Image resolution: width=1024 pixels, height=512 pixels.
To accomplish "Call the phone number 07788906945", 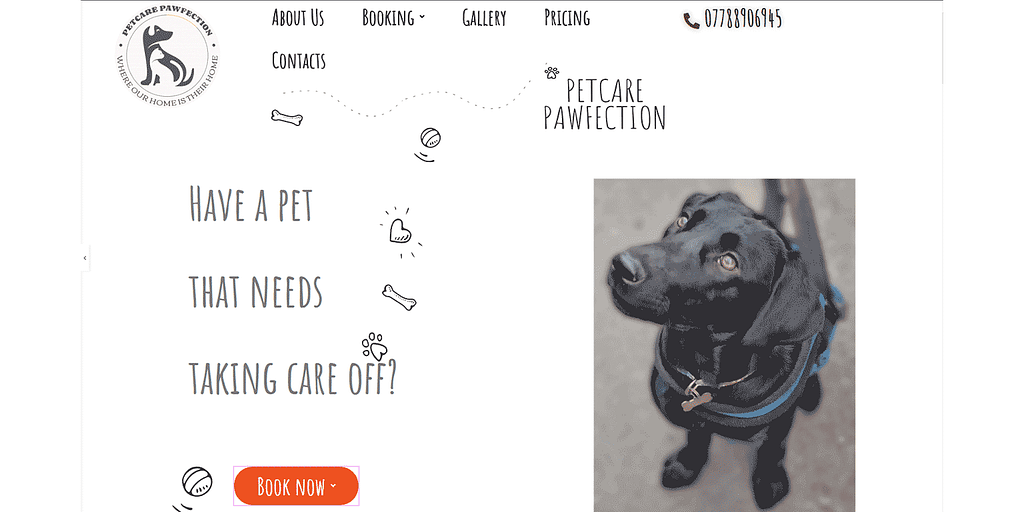I will (743, 20).
